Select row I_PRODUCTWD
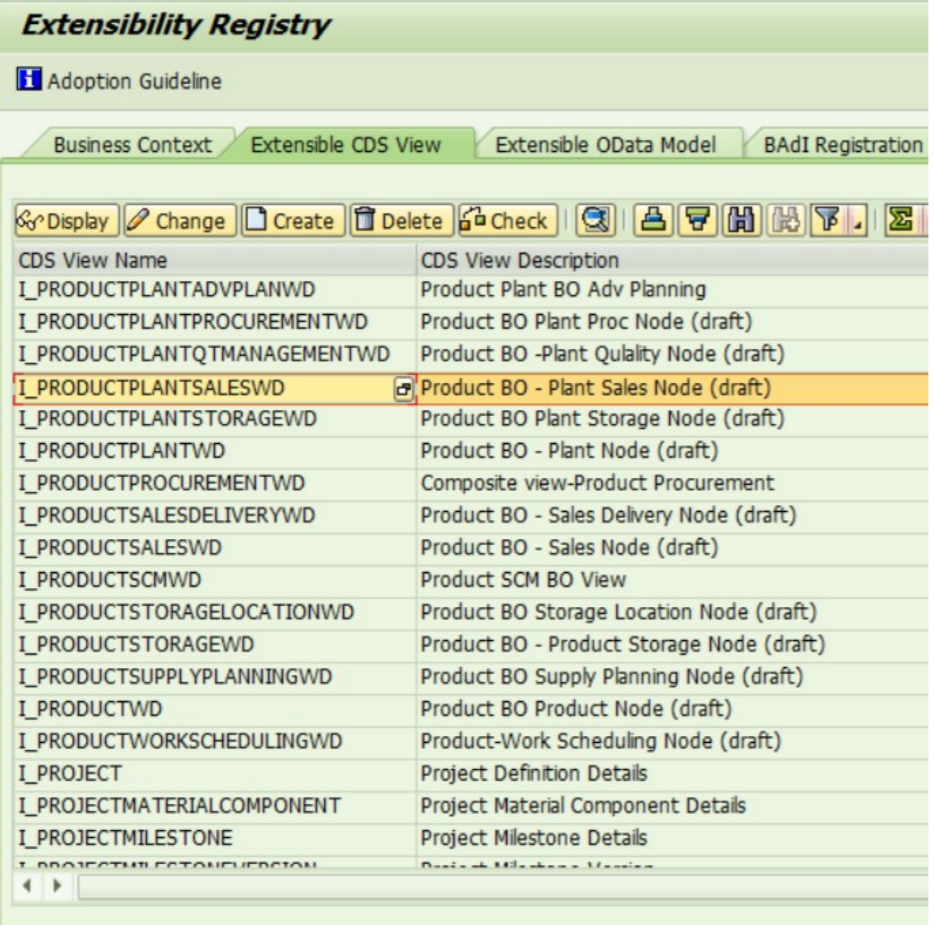Screen dimensions: 934x926 coord(214,709)
